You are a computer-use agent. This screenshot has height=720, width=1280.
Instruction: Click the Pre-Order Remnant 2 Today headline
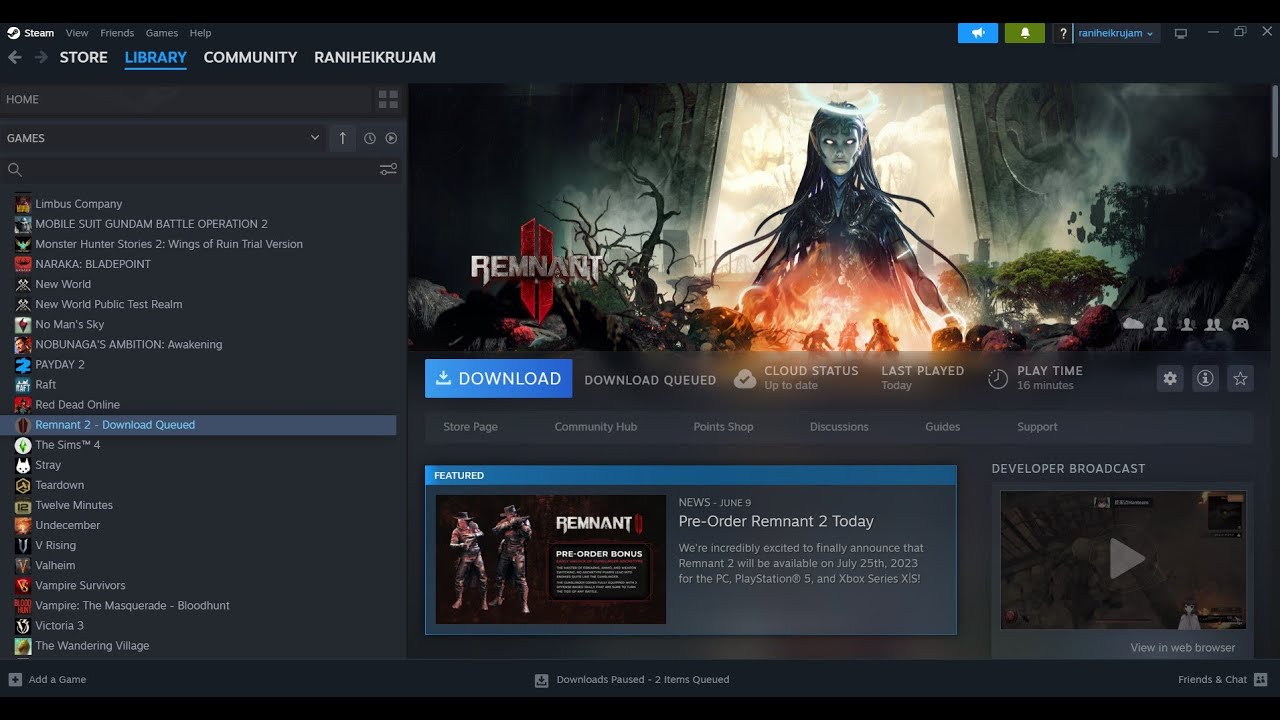pyautogui.click(x=776, y=521)
